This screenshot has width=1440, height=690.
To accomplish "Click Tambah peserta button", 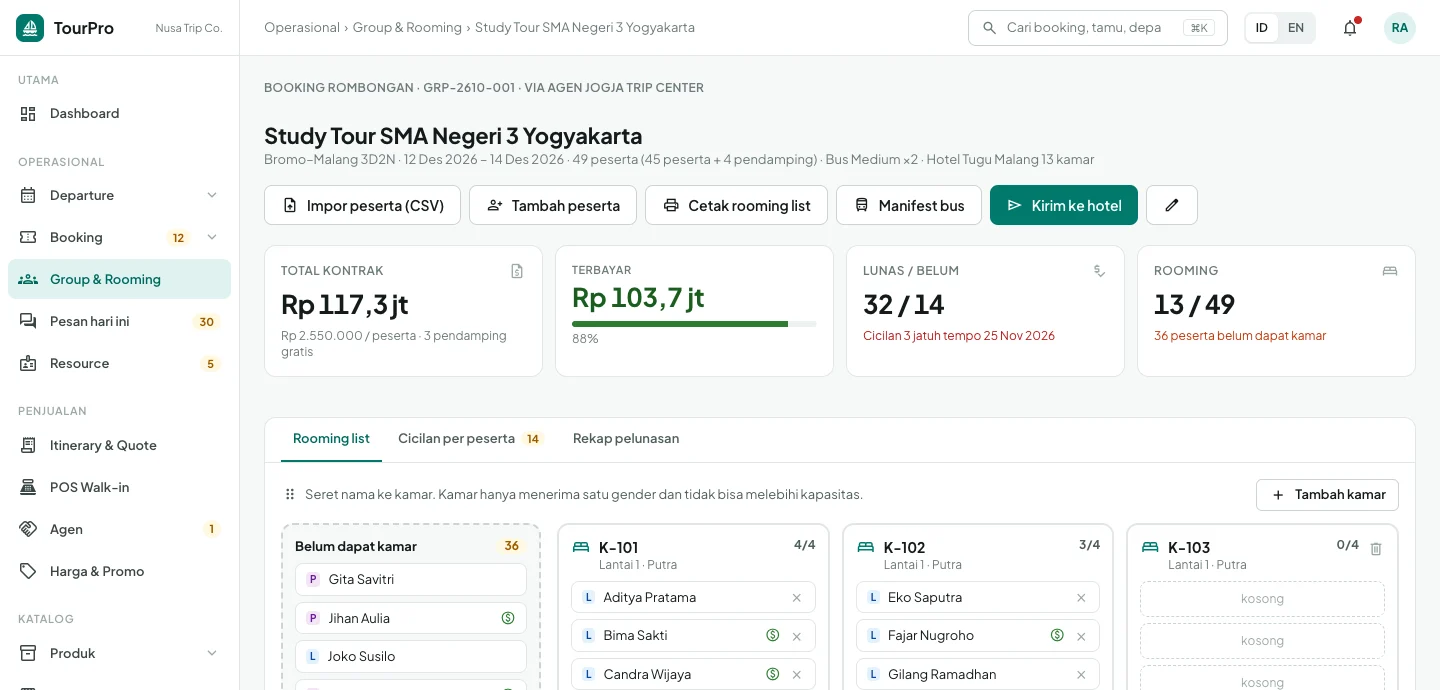I will (x=553, y=205).
